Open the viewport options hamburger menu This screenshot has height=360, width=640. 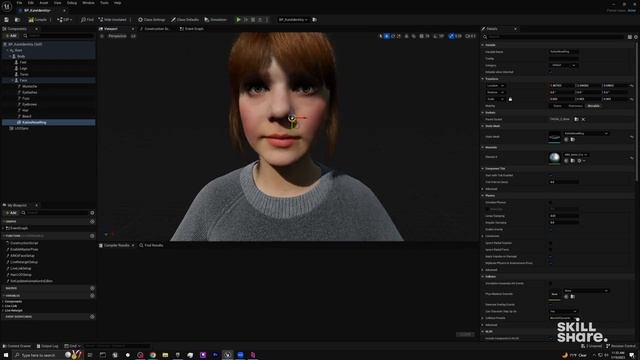click(102, 36)
